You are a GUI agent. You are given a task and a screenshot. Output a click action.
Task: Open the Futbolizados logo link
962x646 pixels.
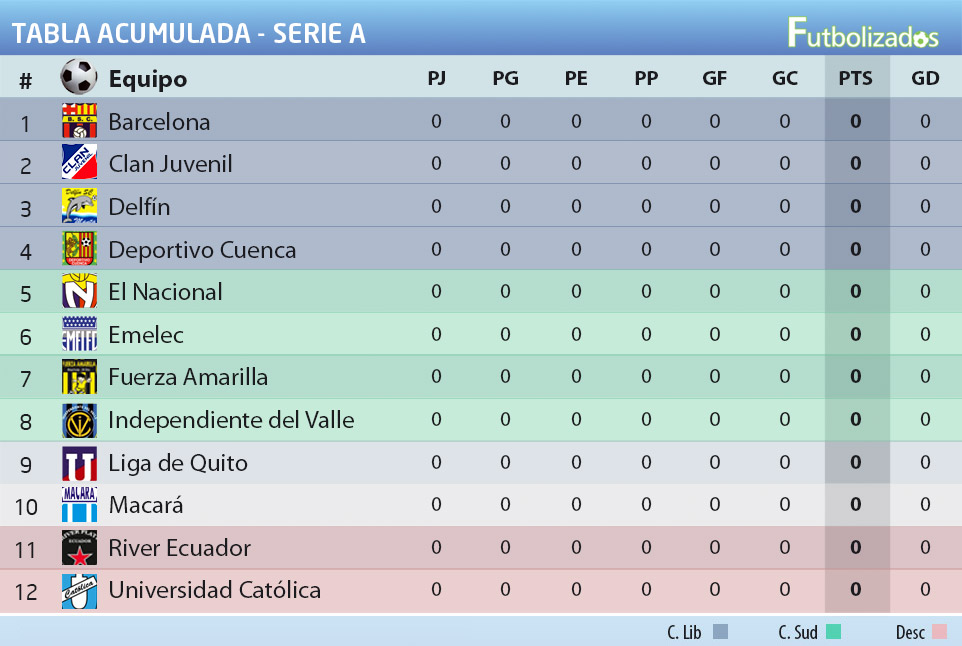[863, 33]
